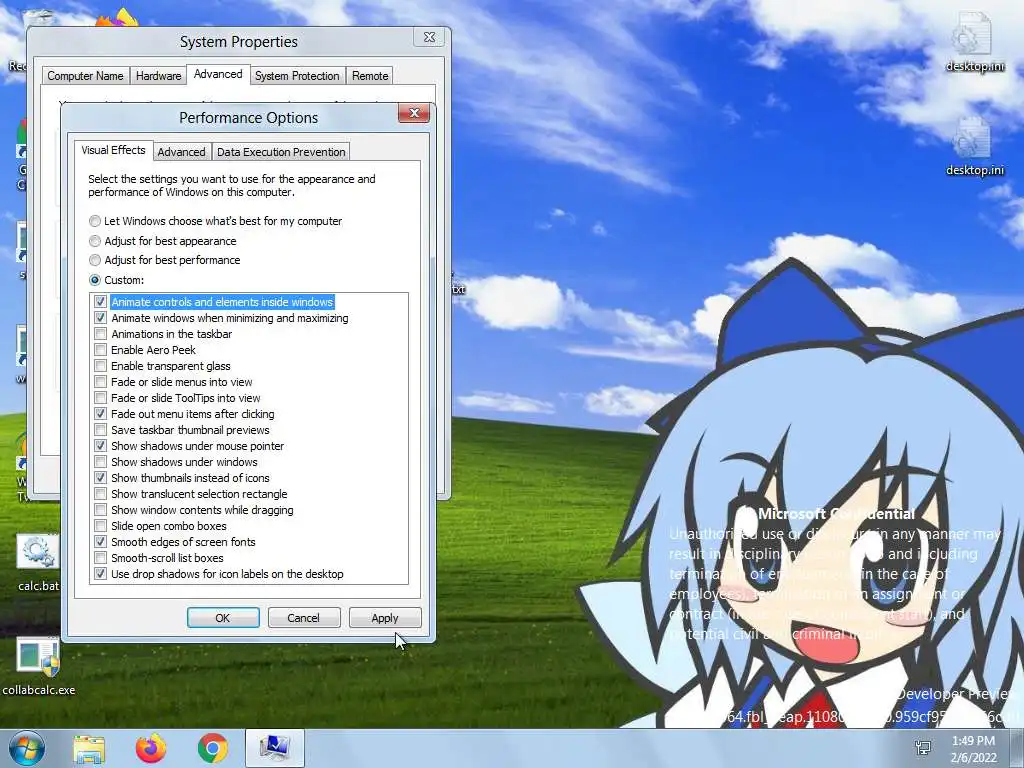1024x768 pixels.
Task: Check Fade or slide menus into view
Action: coord(101,382)
